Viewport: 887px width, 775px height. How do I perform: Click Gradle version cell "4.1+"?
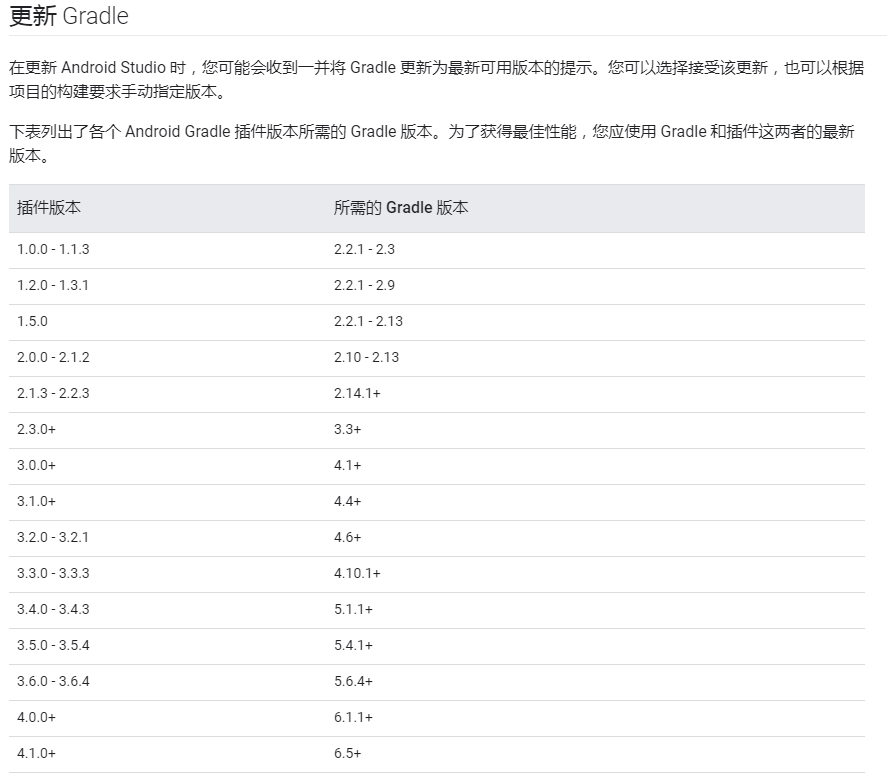pyautogui.click(x=347, y=466)
